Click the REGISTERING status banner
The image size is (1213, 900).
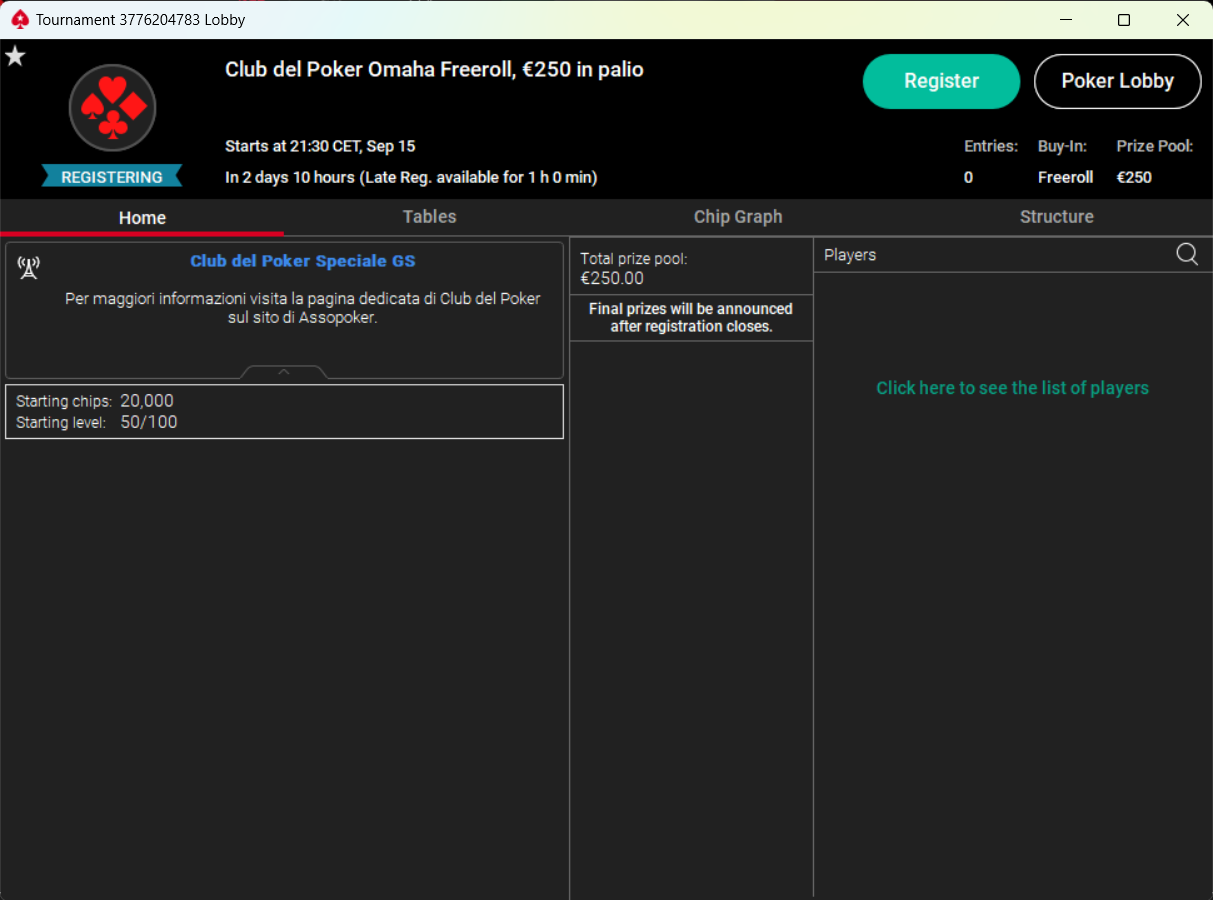coord(111,177)
